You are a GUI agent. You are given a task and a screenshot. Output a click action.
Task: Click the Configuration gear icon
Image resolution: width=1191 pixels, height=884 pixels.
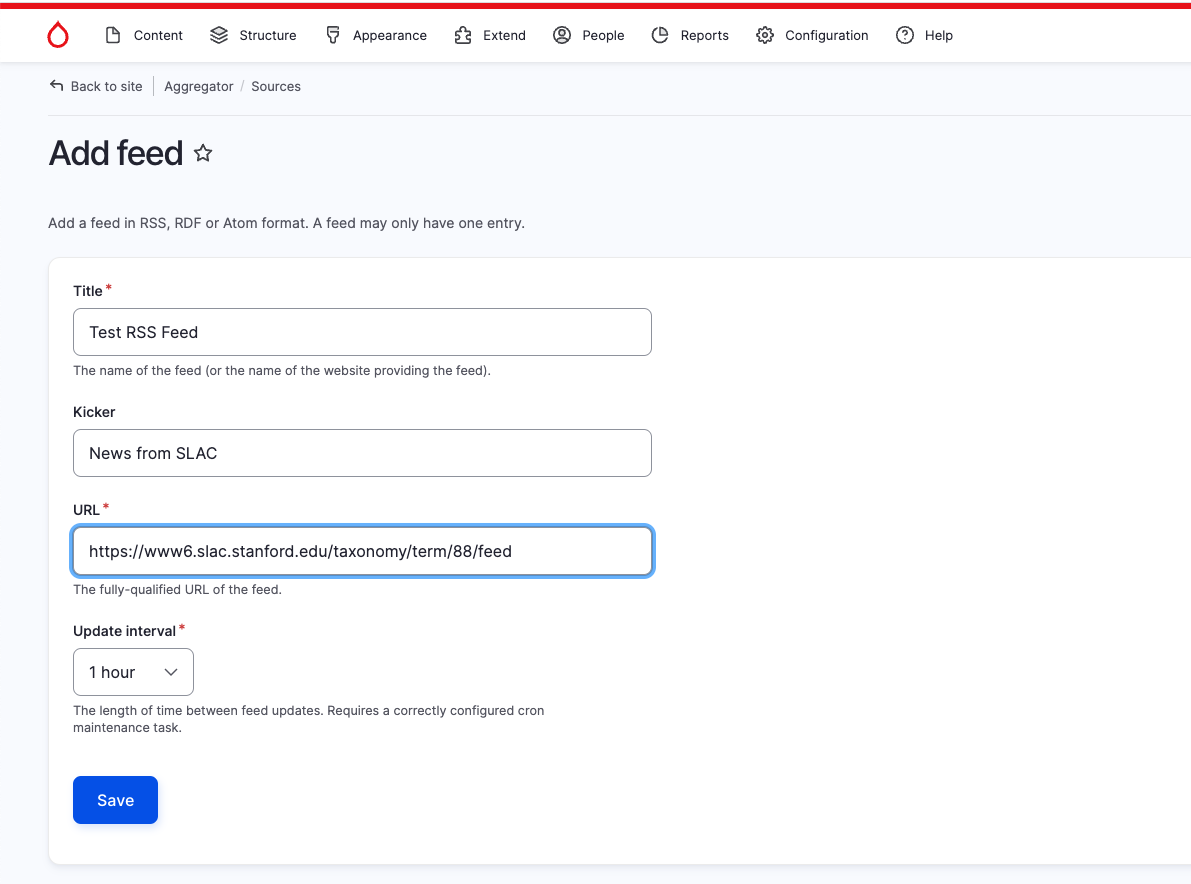tap(765, 34)
